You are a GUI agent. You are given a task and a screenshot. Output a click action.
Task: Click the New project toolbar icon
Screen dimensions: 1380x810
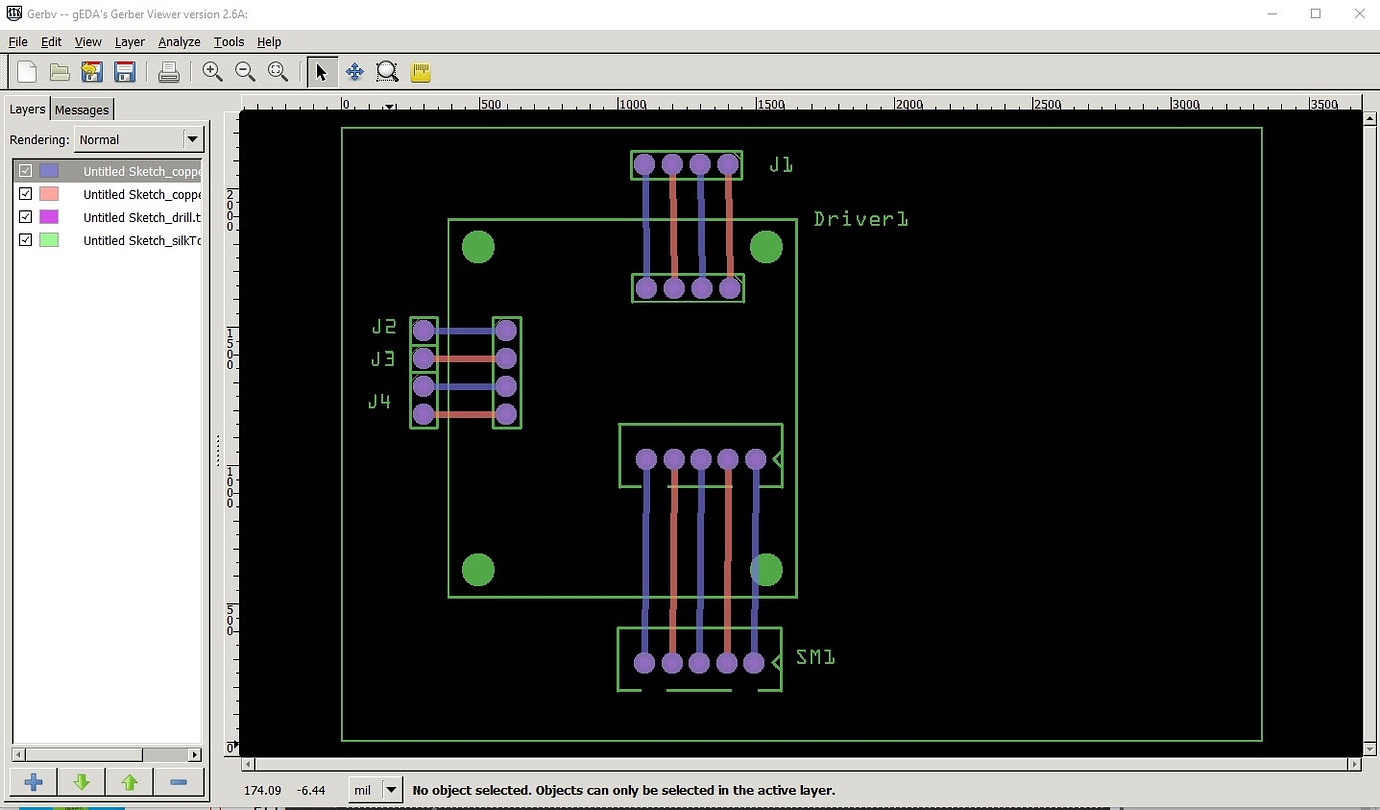click(x=27, y=72)
